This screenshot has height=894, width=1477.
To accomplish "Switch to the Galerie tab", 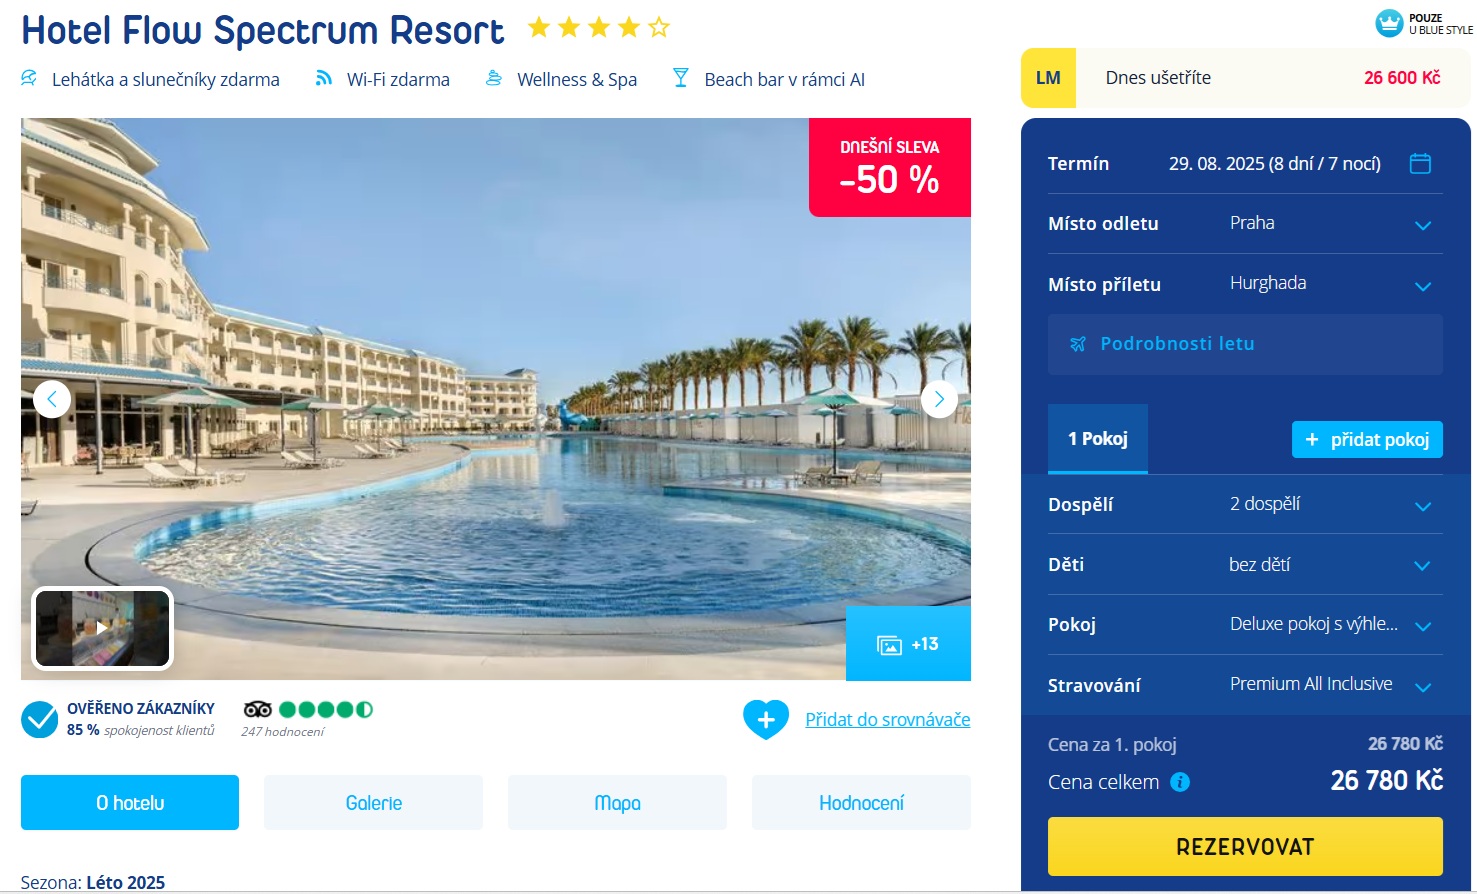I will pyautogui.click(x=373, y=802).
